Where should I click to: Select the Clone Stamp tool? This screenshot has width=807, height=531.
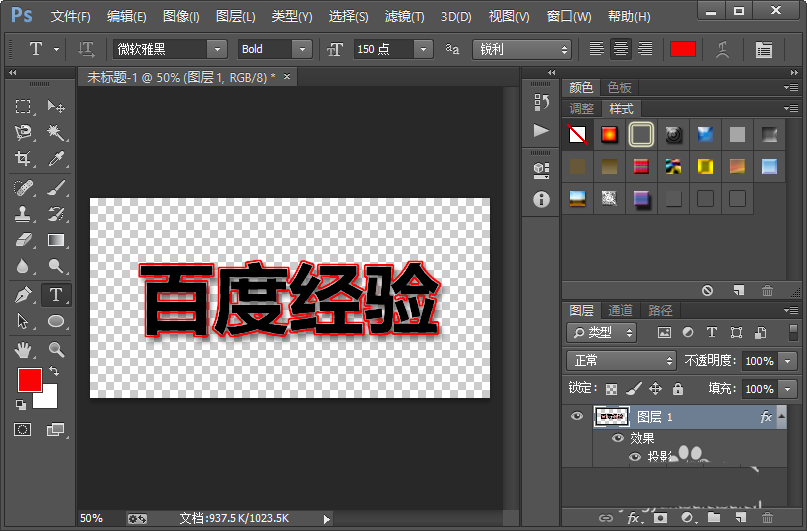coord(23,214)
